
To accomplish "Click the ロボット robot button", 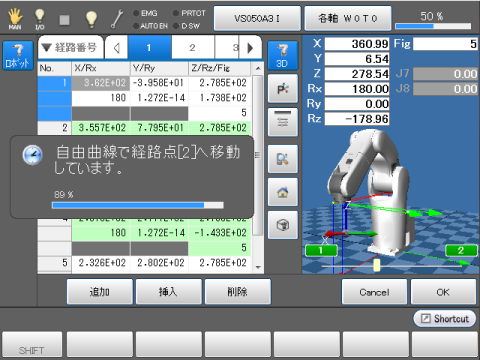I will (18, 55).
